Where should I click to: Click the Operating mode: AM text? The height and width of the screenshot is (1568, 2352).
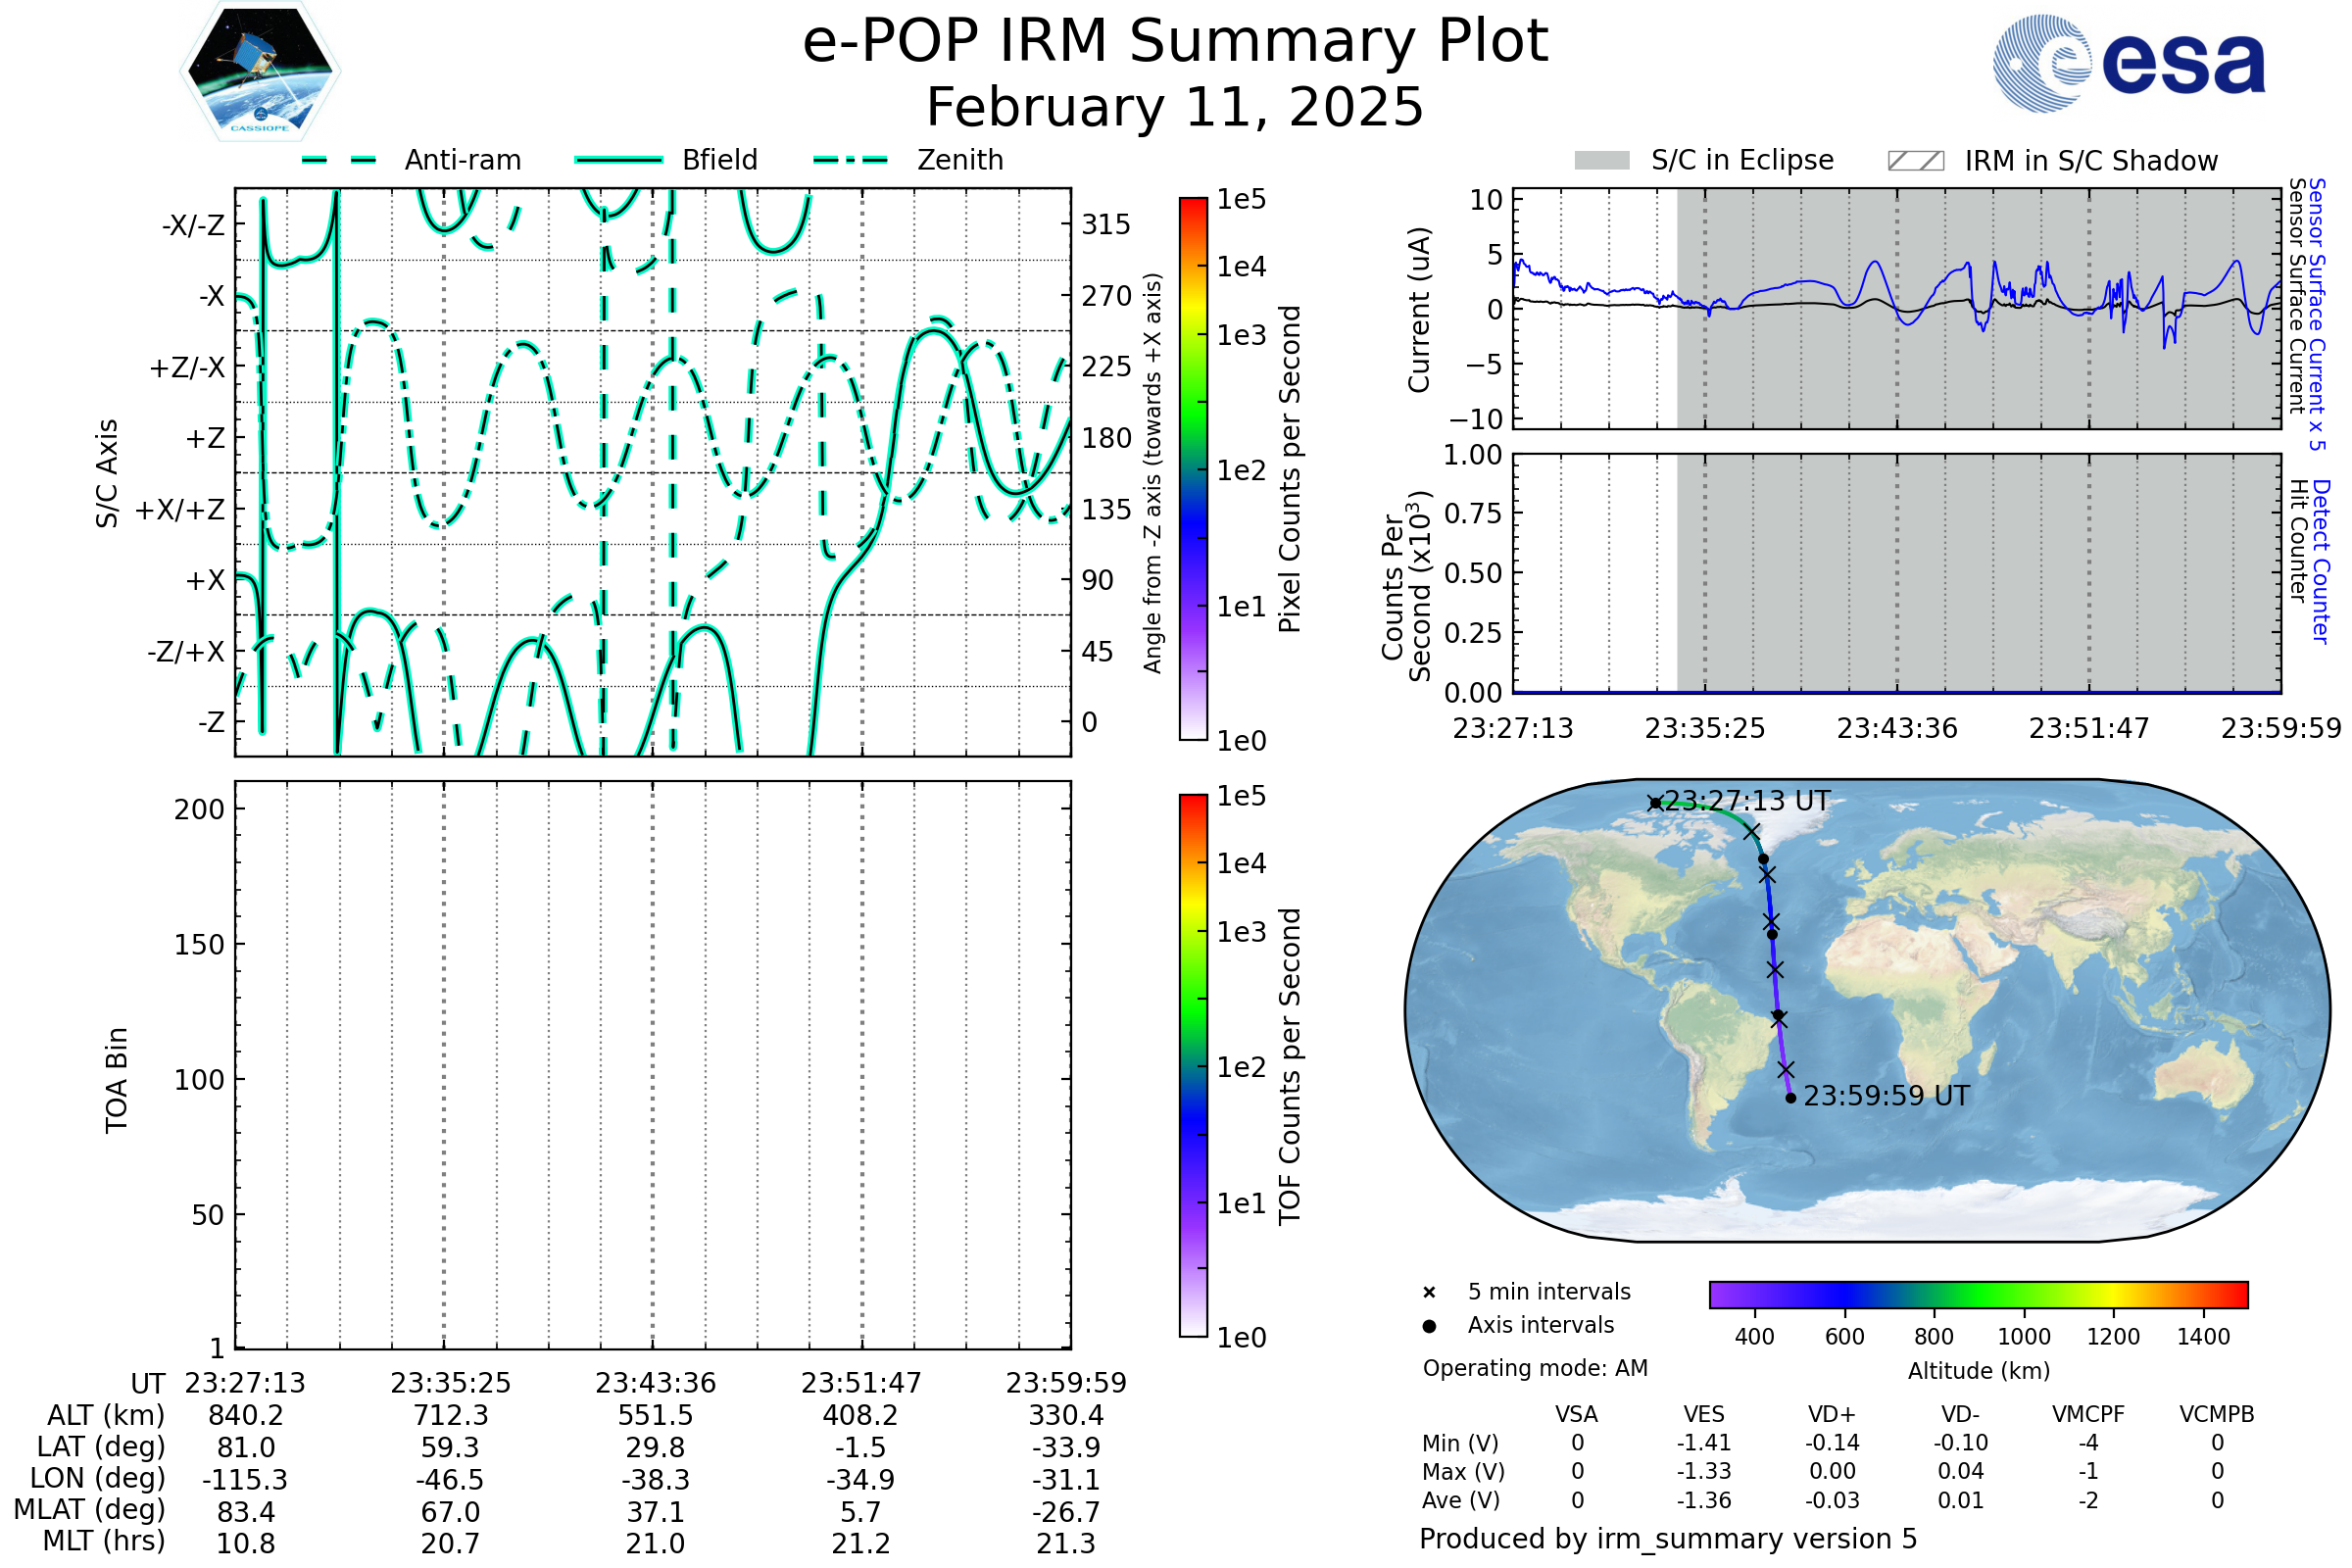point(1535,1368)
